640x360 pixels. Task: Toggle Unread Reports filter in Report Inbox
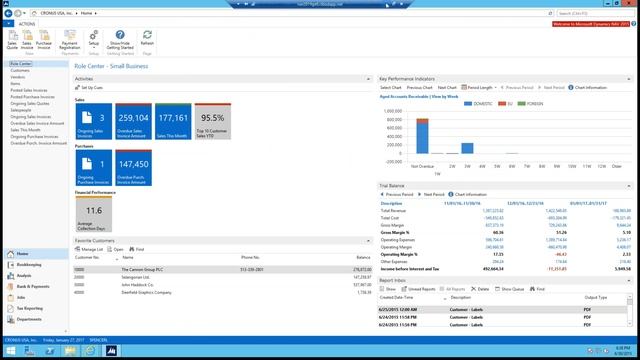click(x=418, y=289)
